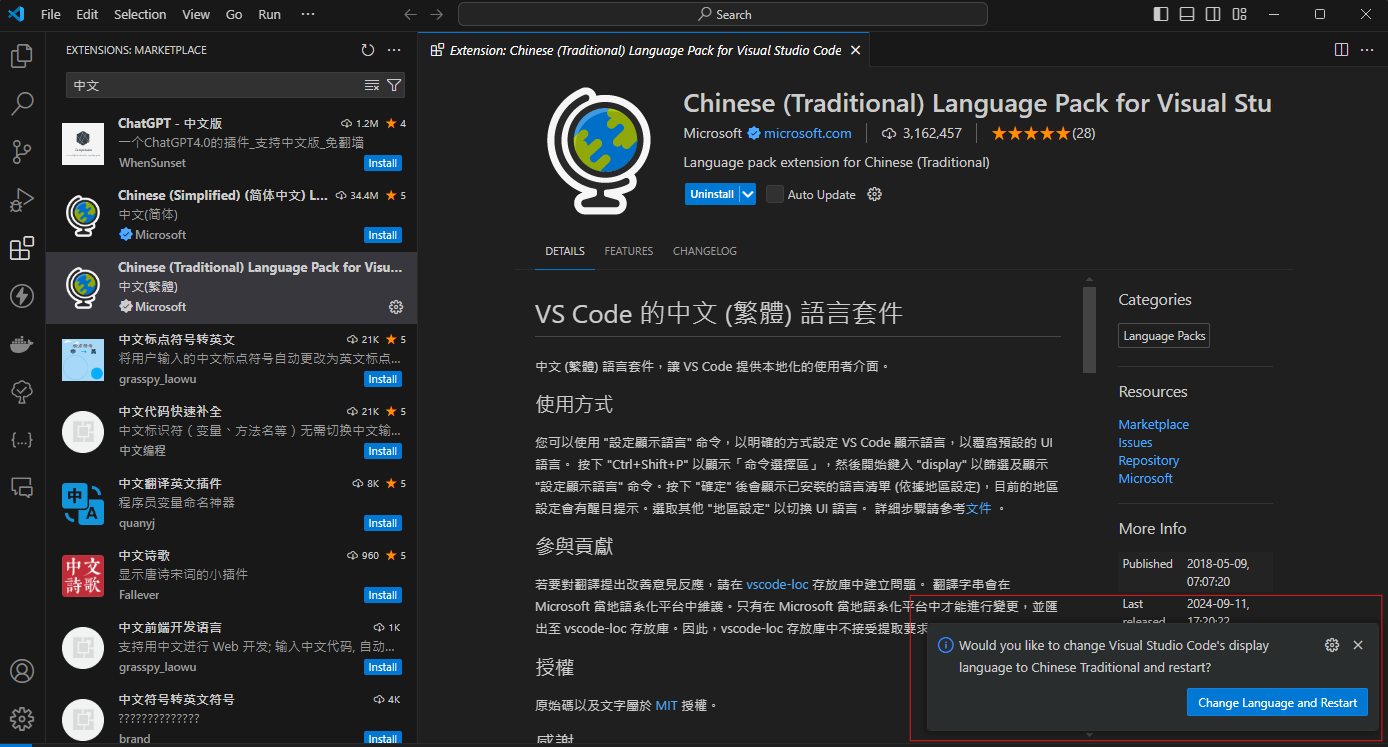Switch to the FEATURES tab
1388x747 pixels.
[628, 251]
